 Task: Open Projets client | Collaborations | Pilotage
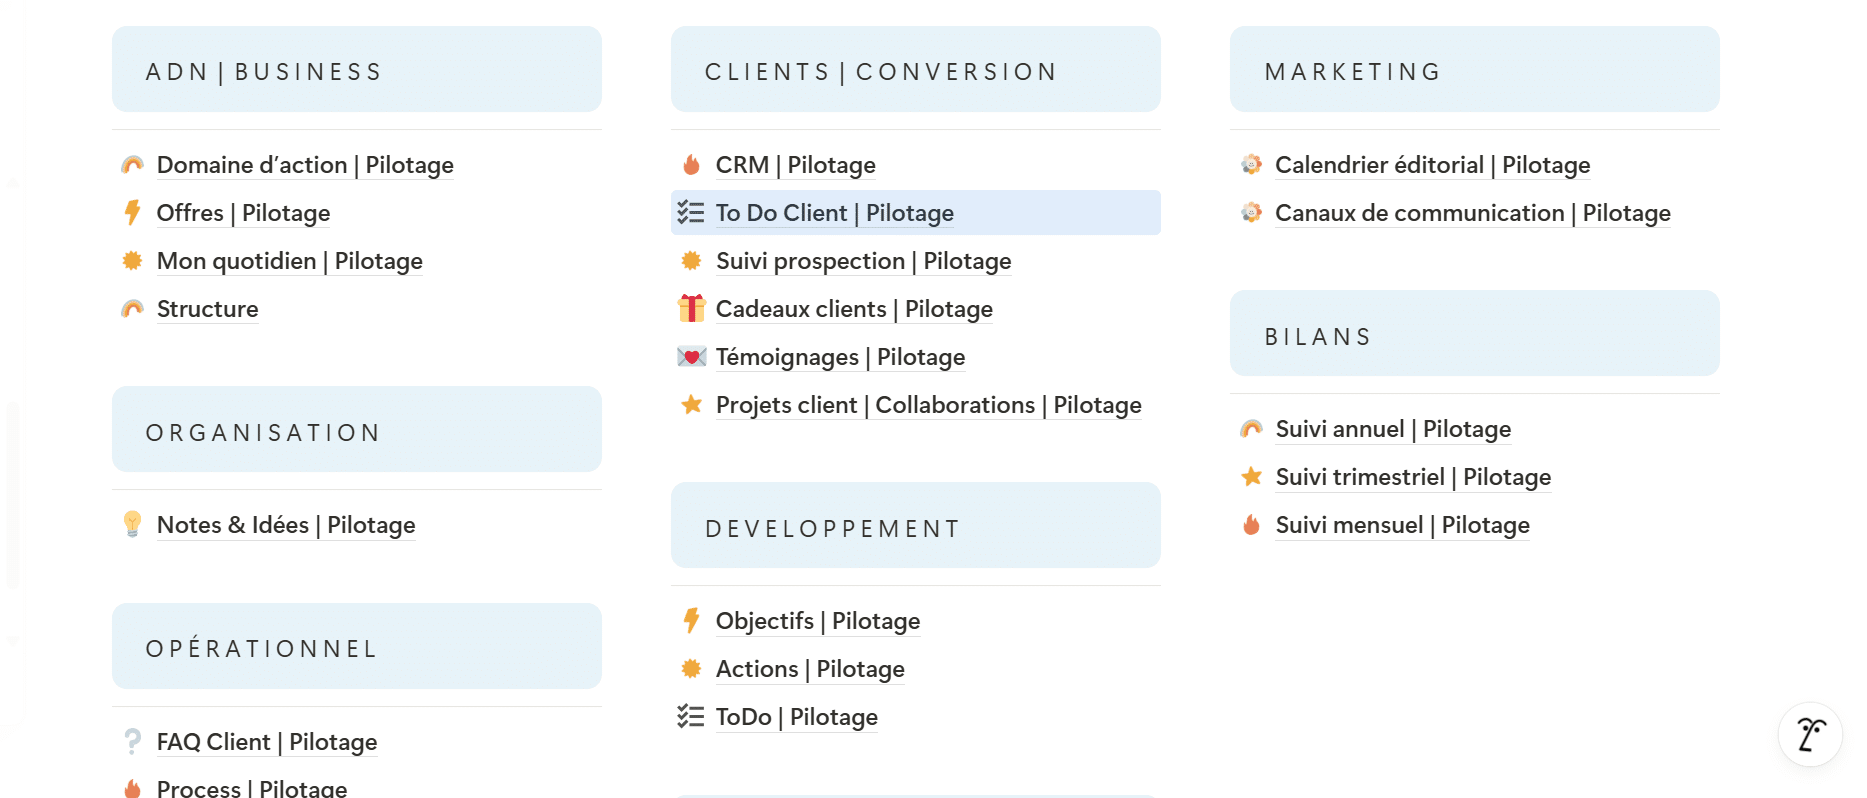coord(928,405)
